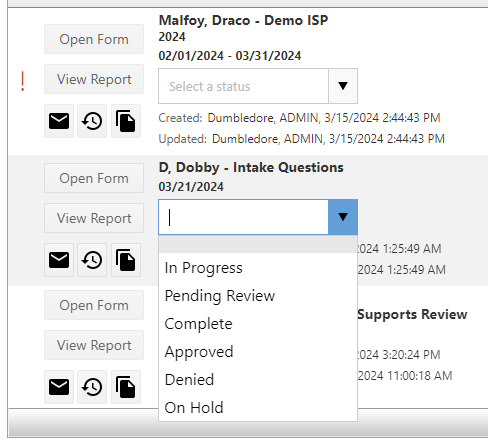This screenshot has height=444, width=488.
Task: Click the email icon for Malfoy Demo ISP
Action: point(59,121)
